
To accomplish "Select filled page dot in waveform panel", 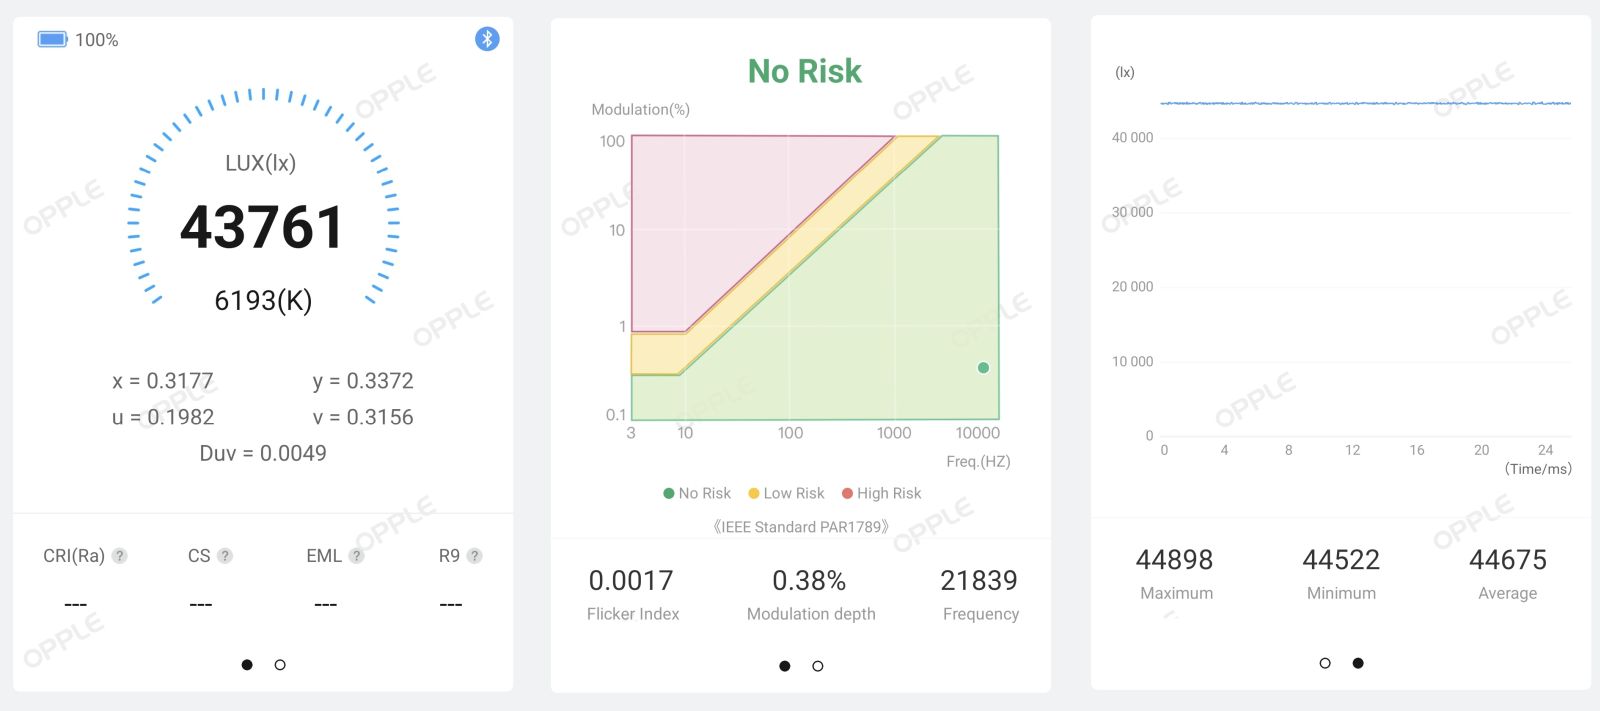I will (x=1358, y=663).
